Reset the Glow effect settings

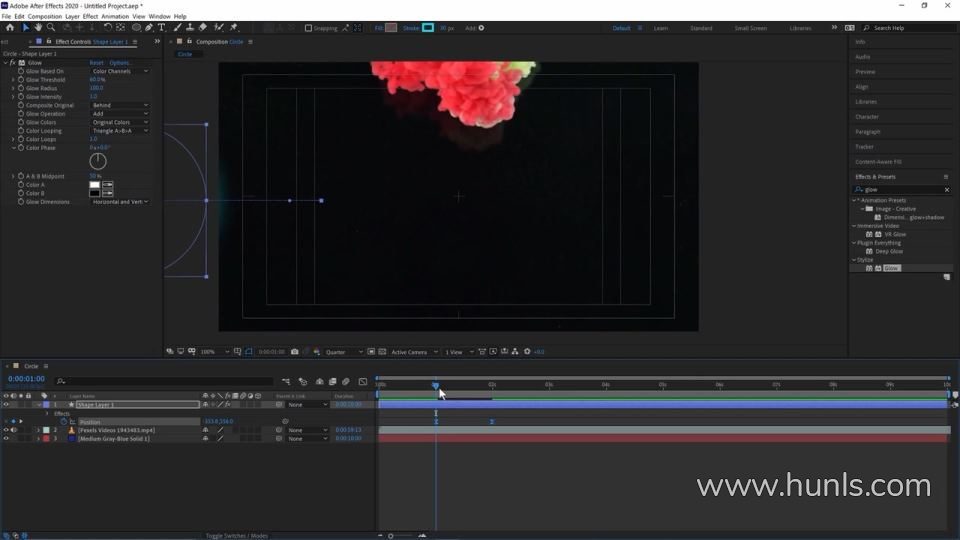[96, 63]
